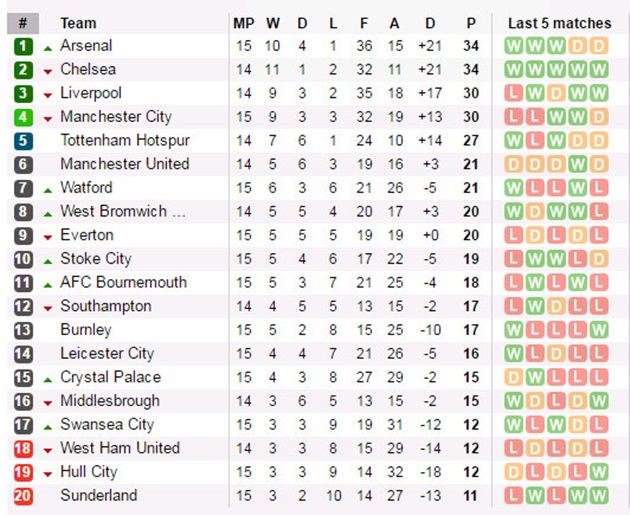Sort by the P points column header
Viewport: 630px width, 515px height.
[x=471, y=23]
